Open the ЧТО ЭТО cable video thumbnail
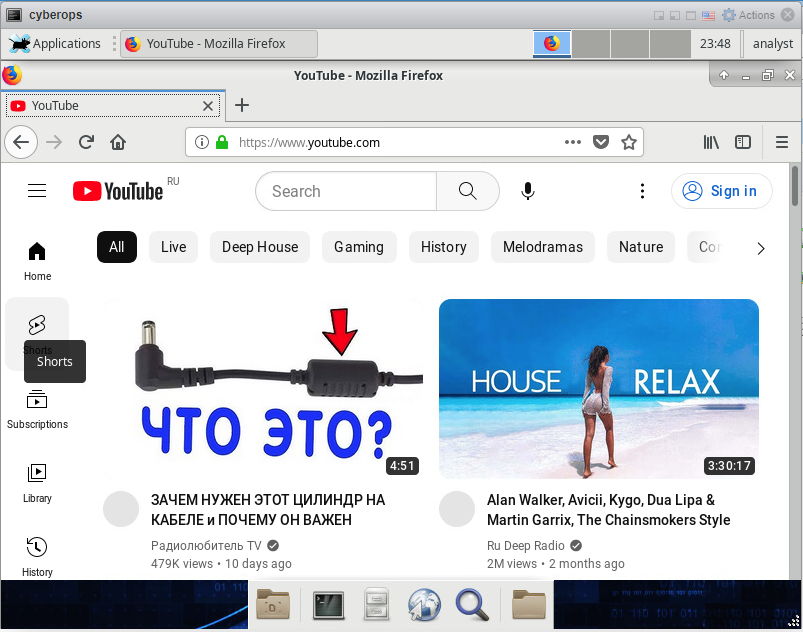803x632 pixels. (263, 389)
